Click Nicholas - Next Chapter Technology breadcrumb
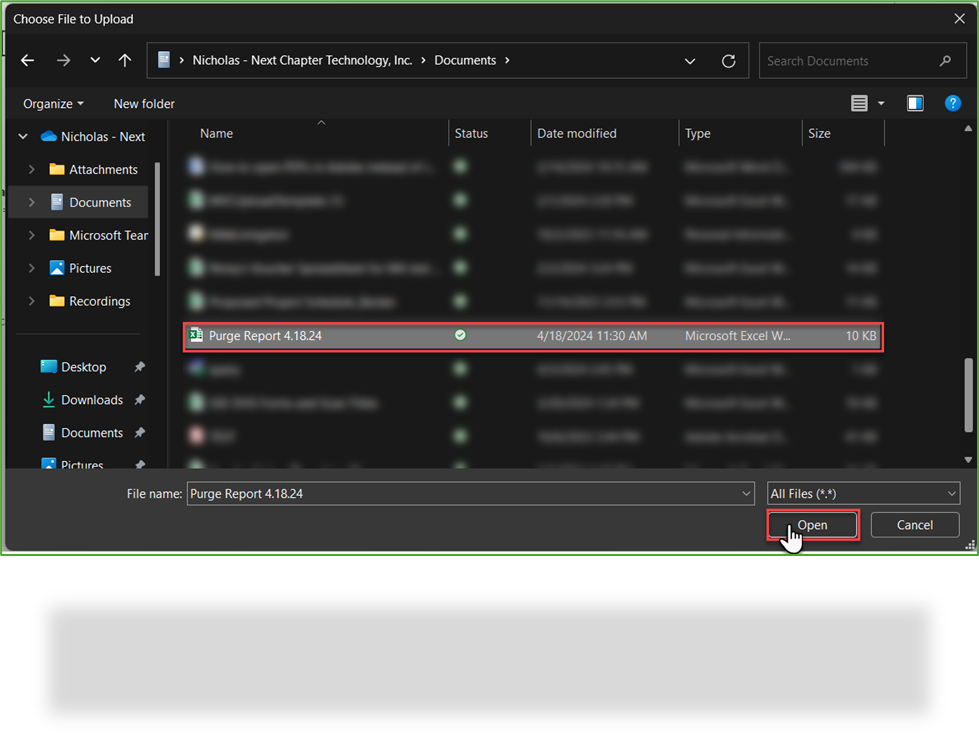 point(302,61)
